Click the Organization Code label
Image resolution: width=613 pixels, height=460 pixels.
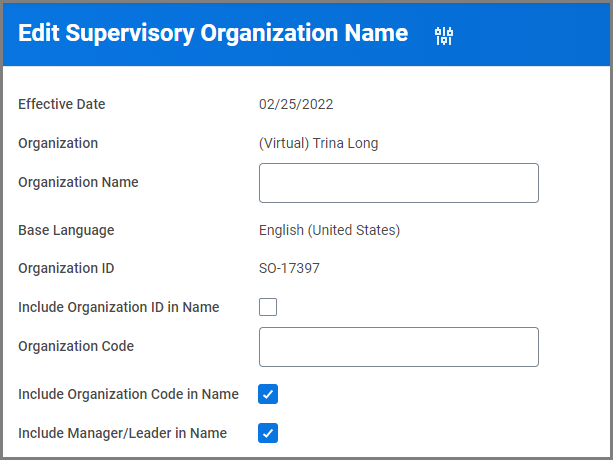click(x=76, y=346)
